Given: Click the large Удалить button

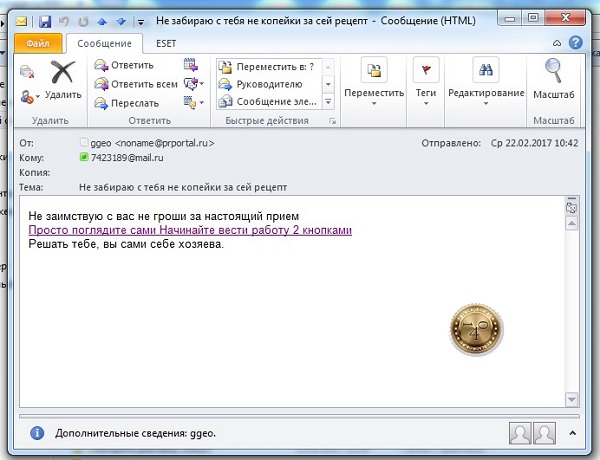Looking at the screenshot, I should [x=63, y=80].
